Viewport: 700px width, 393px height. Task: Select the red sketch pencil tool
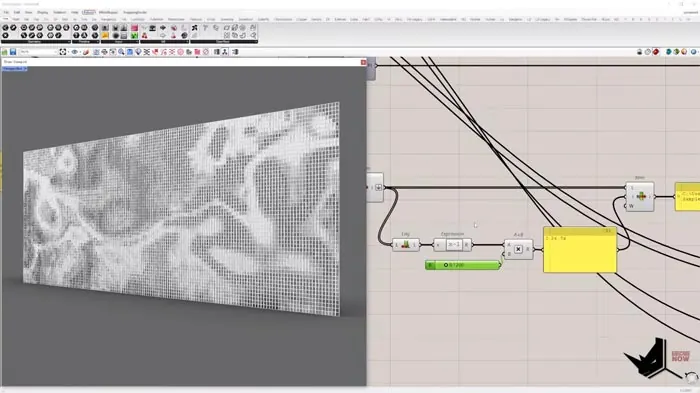(85, 52)
